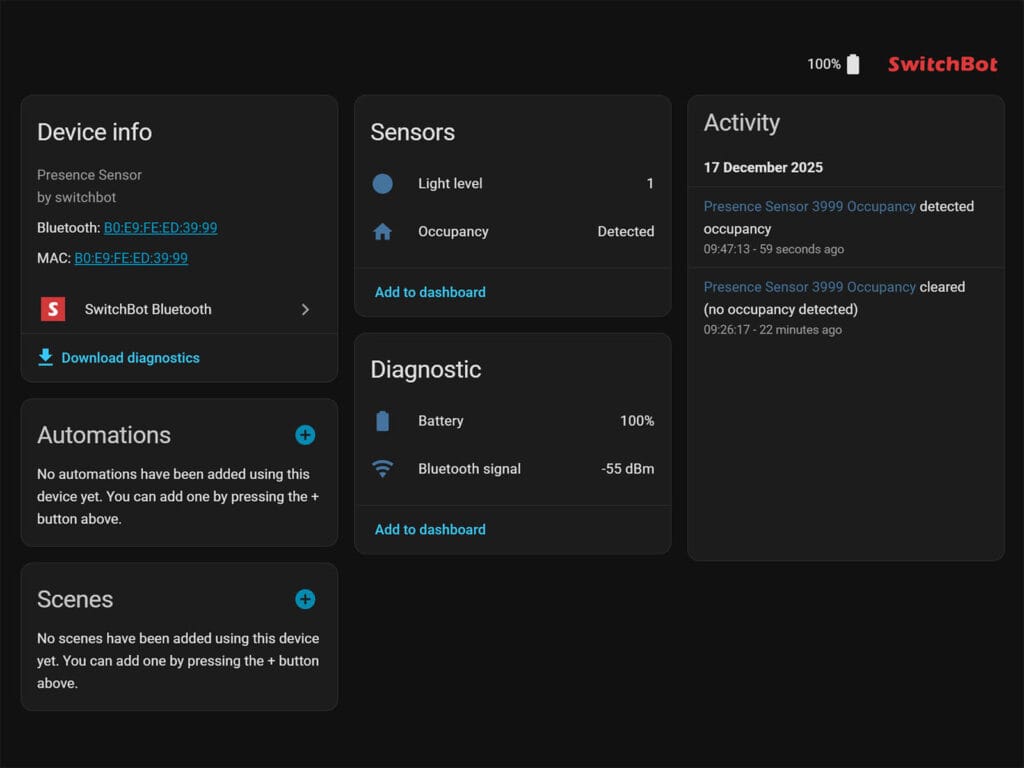Image resolution: width=1024 pixels, height=768 pixels.
Task: Click the battery status icon showing 100%
Action: coord(852,63)
